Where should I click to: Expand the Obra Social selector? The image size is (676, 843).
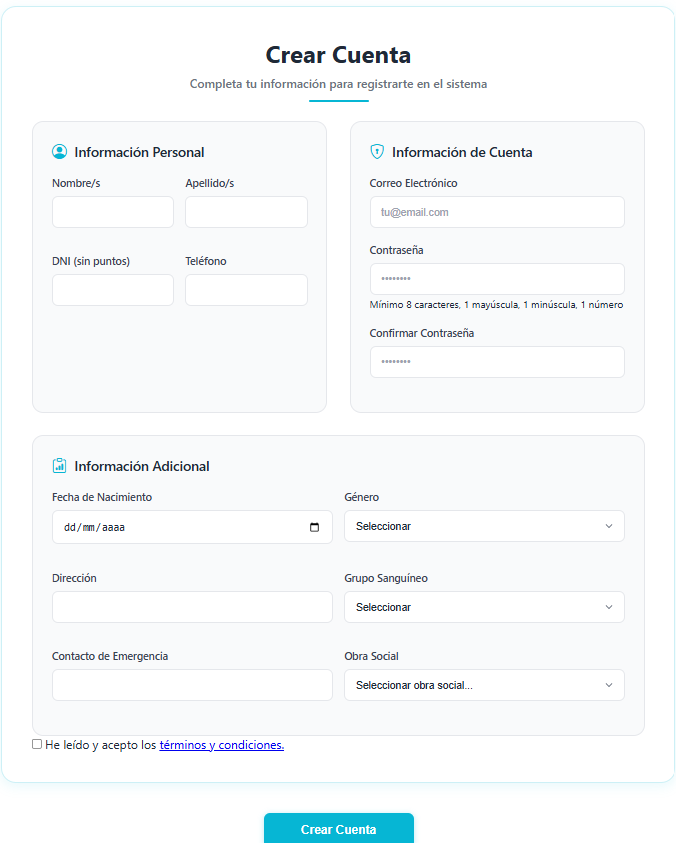484,685
